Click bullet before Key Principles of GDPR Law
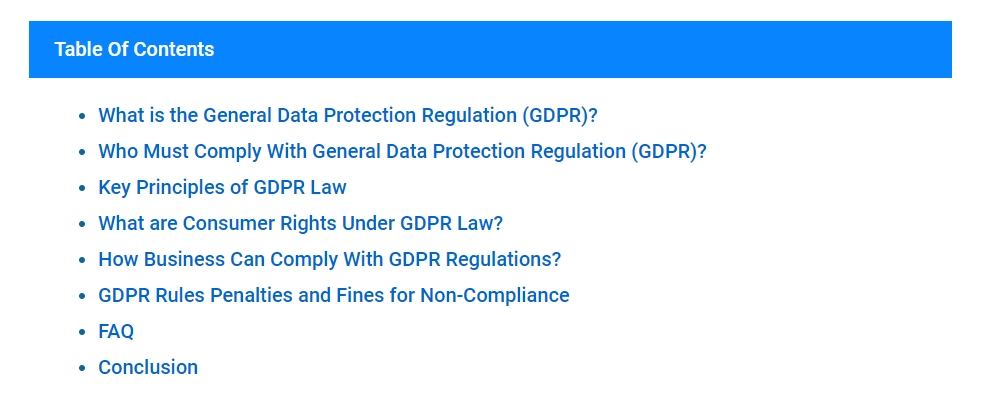This screenshot has height=416, width=987. (x=82, y=188)
